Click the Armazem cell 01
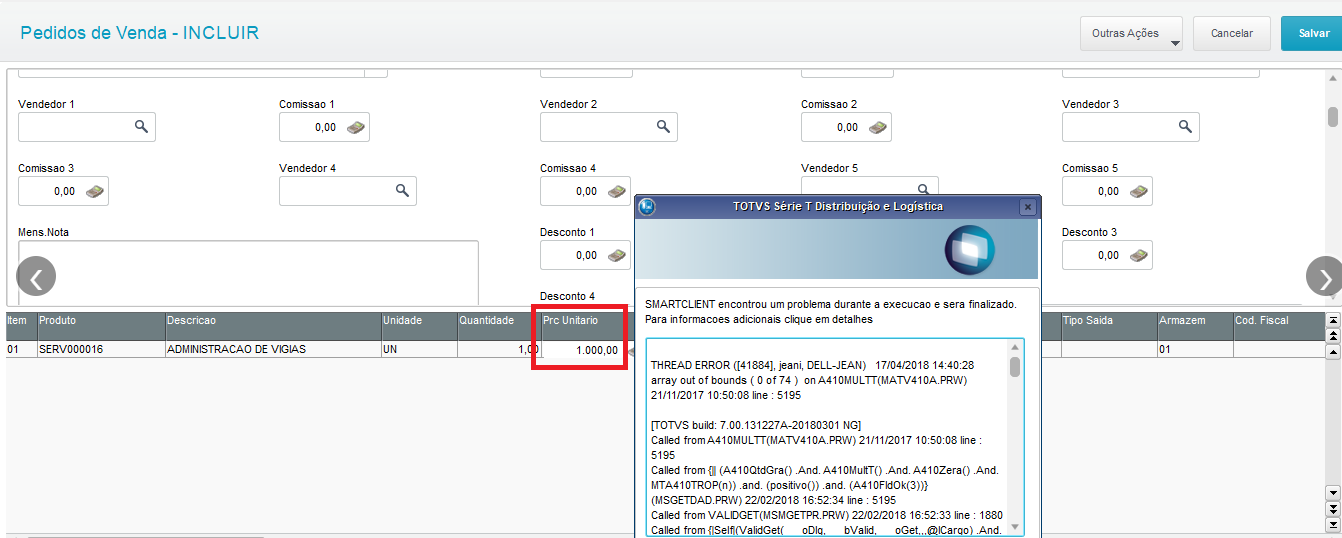This screenshot has width=1342, height=538. [x=1194, y=349]
